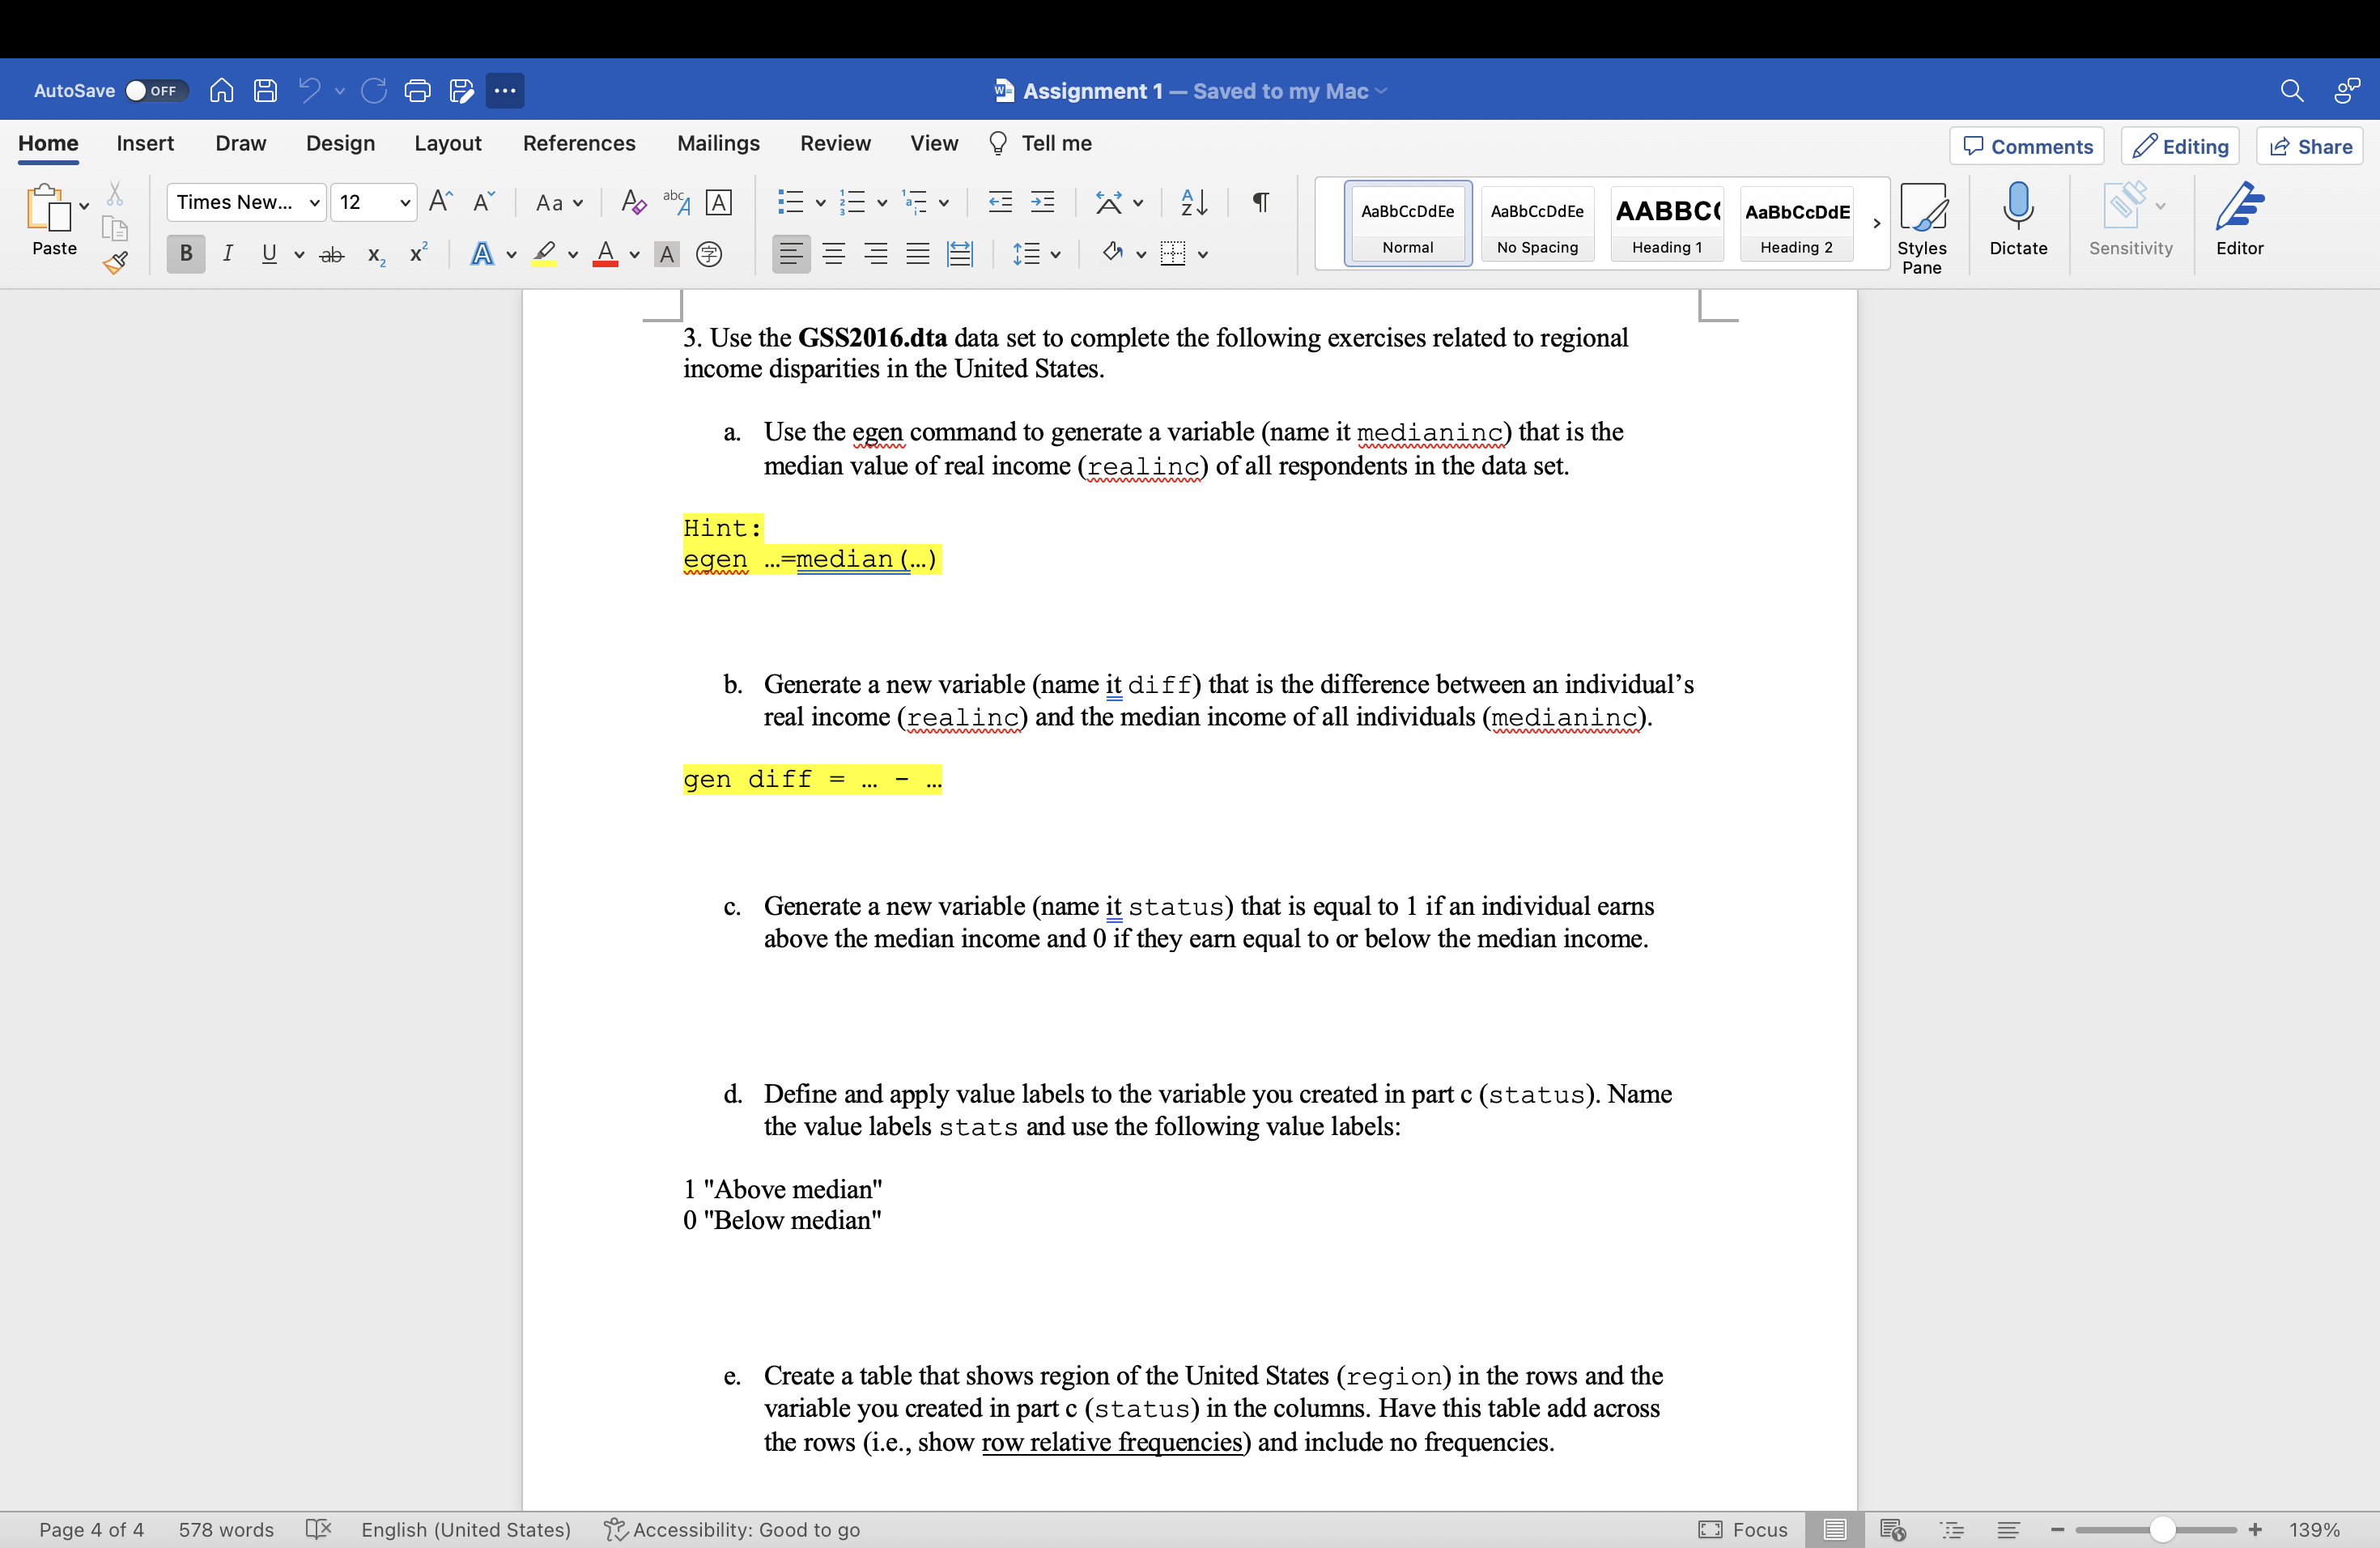2380x1548 pixels.
Task: Switch to the Design tab
Action: coord(340,143)
